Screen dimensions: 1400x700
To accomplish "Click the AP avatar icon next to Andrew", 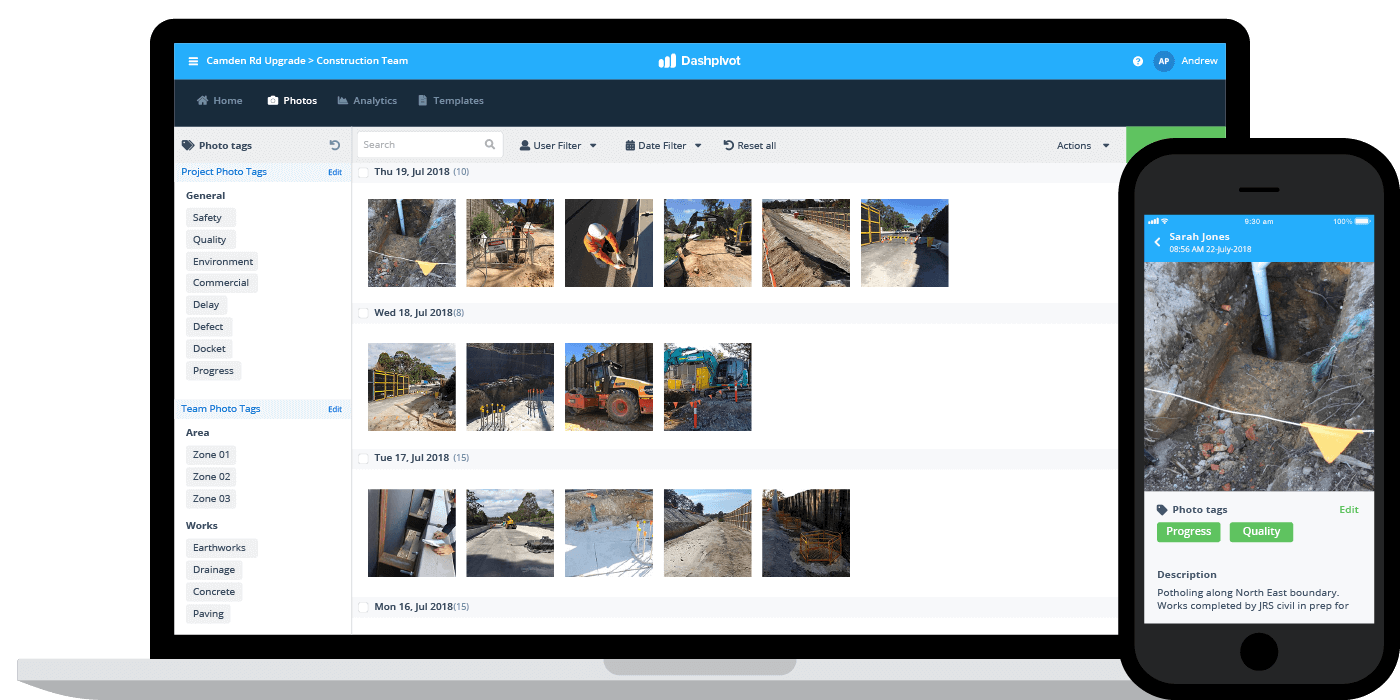I will (1163, 61).
